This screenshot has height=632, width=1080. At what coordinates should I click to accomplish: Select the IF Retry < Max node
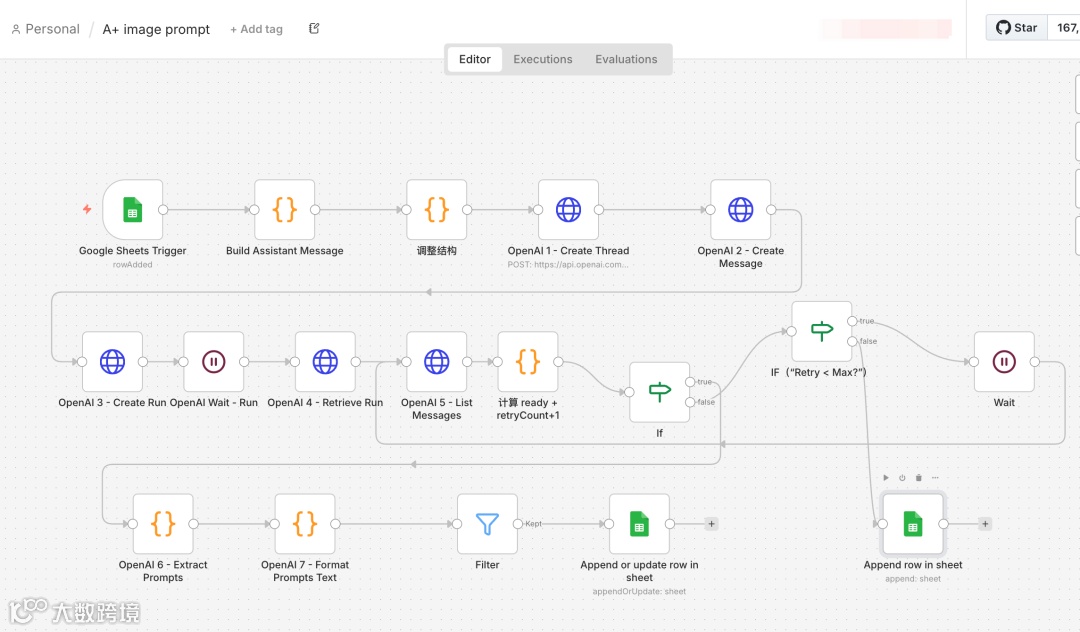pyautogui.click(x=822, y=331)
